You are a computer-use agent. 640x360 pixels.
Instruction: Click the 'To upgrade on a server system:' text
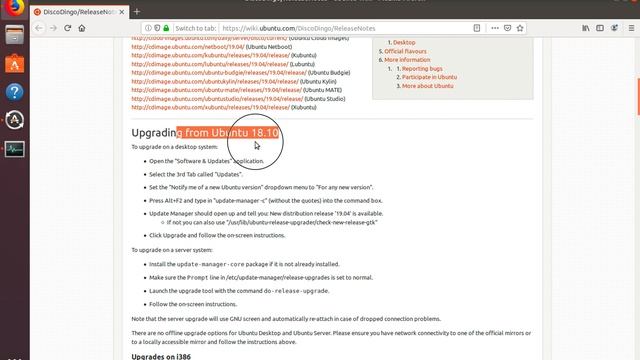[x=172, y=250]
